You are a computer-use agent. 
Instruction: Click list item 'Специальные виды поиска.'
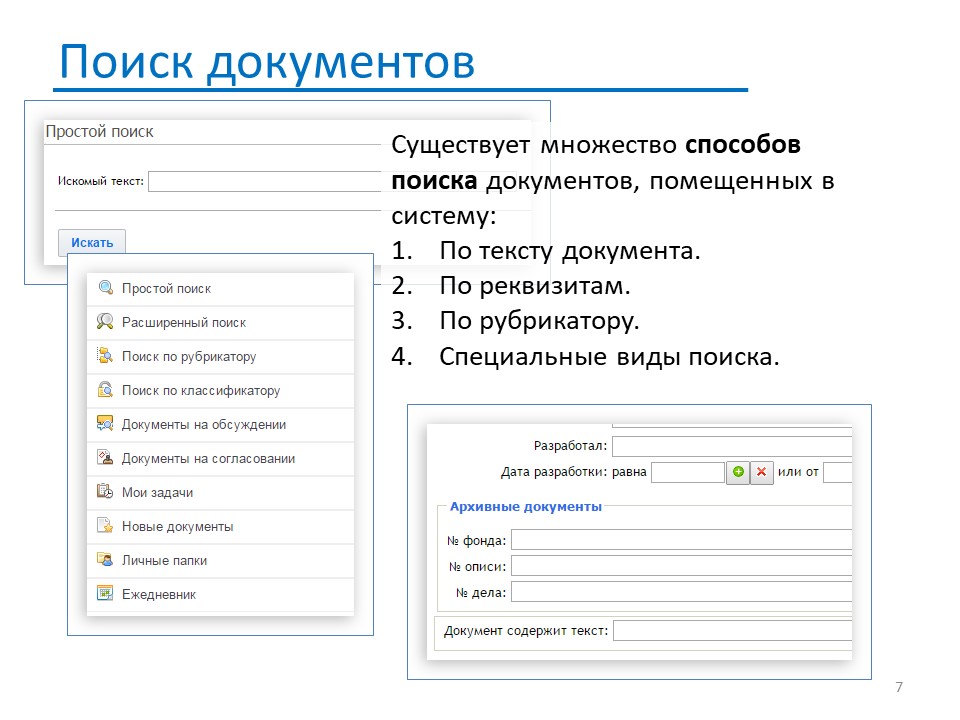pyautogui.click(x=609, y=356)
